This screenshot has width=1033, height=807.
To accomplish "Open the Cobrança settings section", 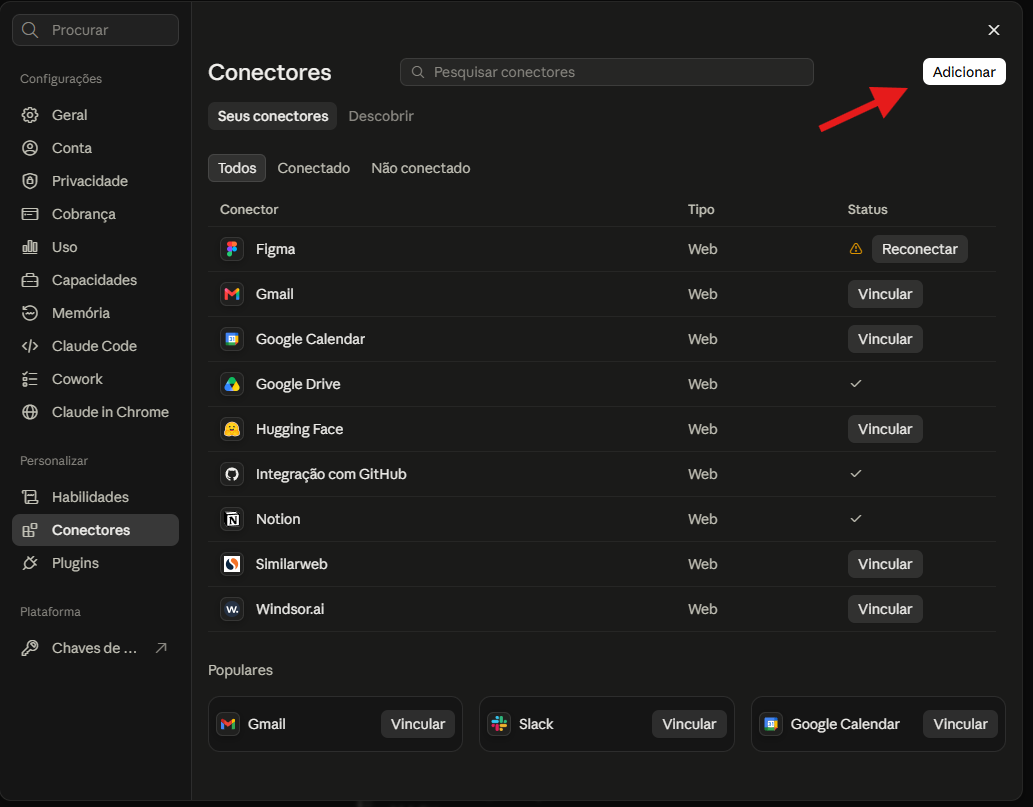I will 96,213.
